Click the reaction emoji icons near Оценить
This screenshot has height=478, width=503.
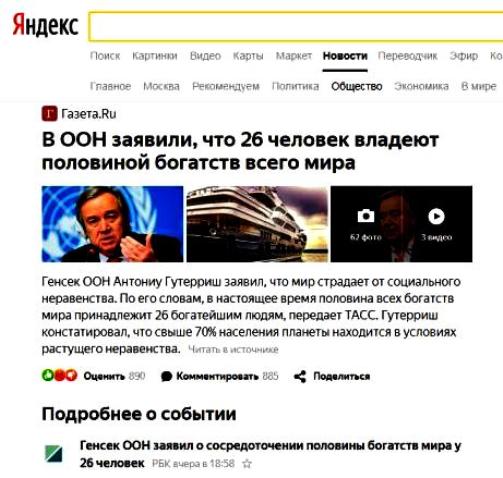click(60, 376)
